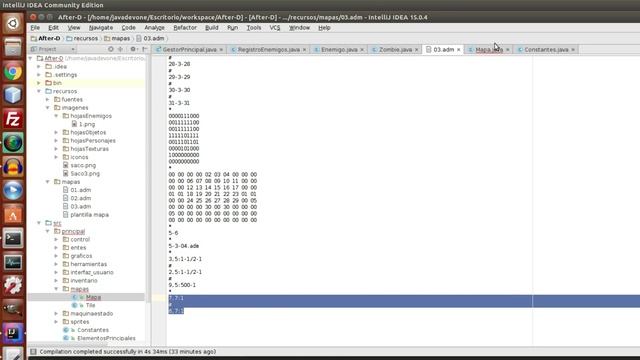
Task: Select 02.adm in the project tree
Action: point(80,198)
